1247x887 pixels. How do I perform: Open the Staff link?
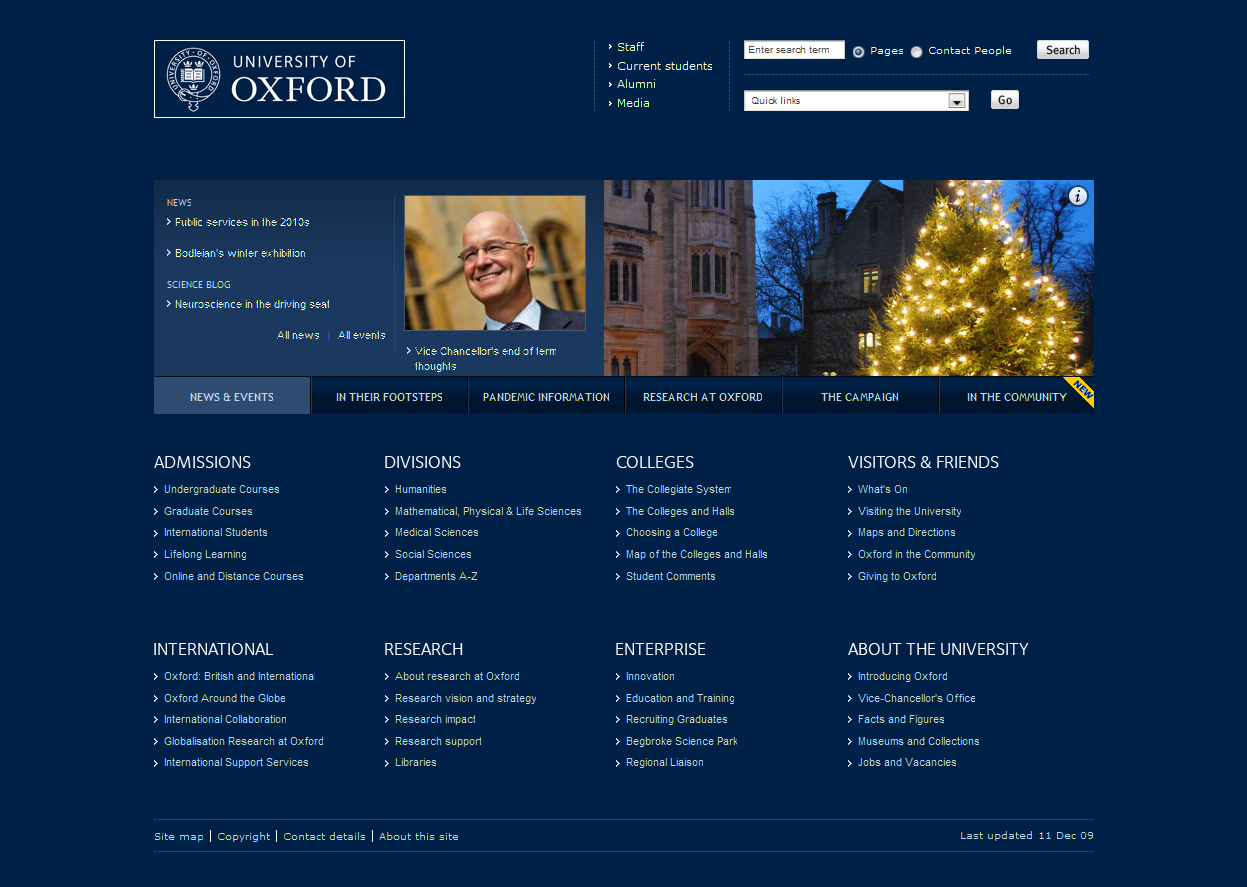(x=630, y=47)
